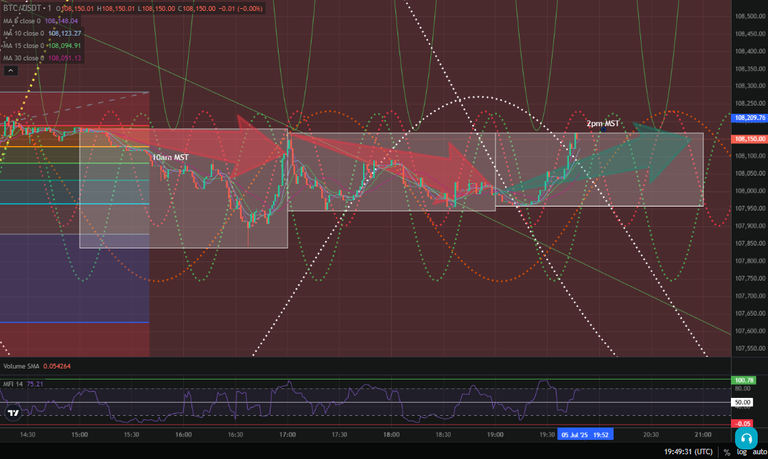Toggle percent scale with the % button
The width and height of the screenshot is (768, 459).
(726, 452)
